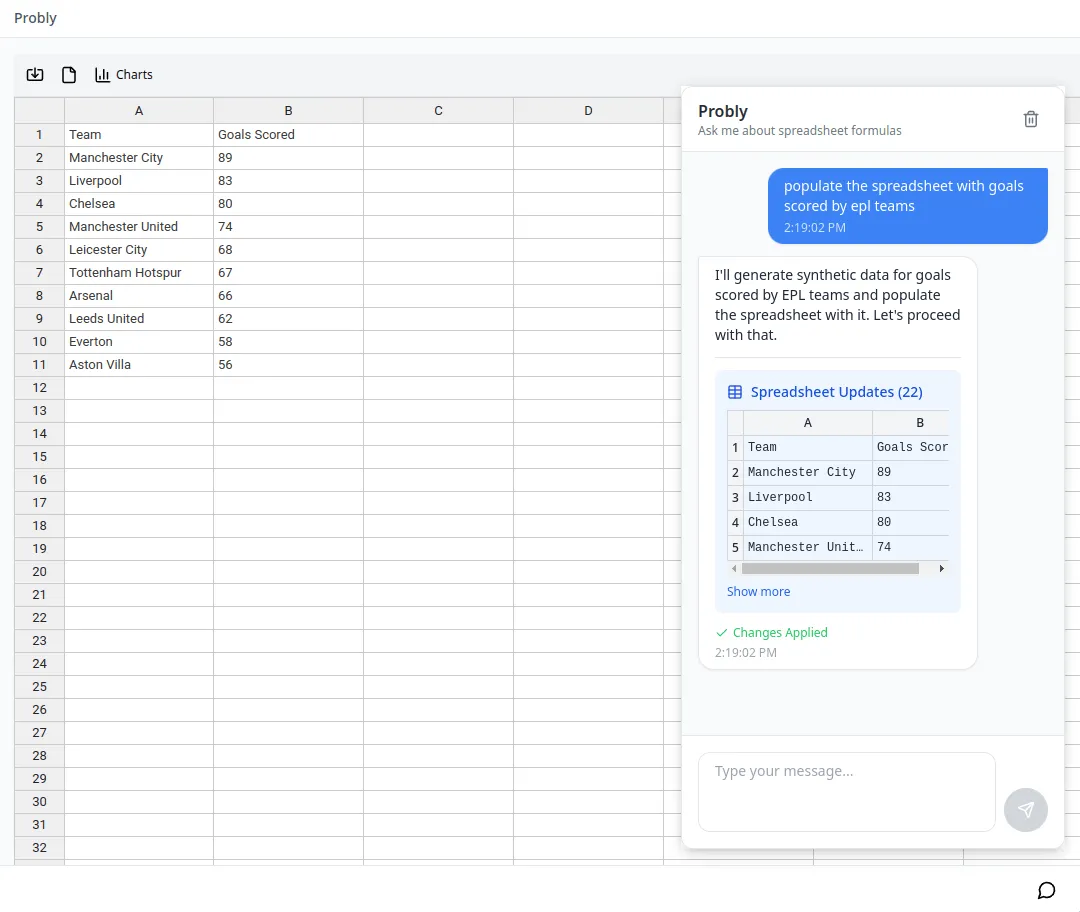Click cell with value 58
Image resolution: width=1080 pixels, height=912 pixels.
289,342
